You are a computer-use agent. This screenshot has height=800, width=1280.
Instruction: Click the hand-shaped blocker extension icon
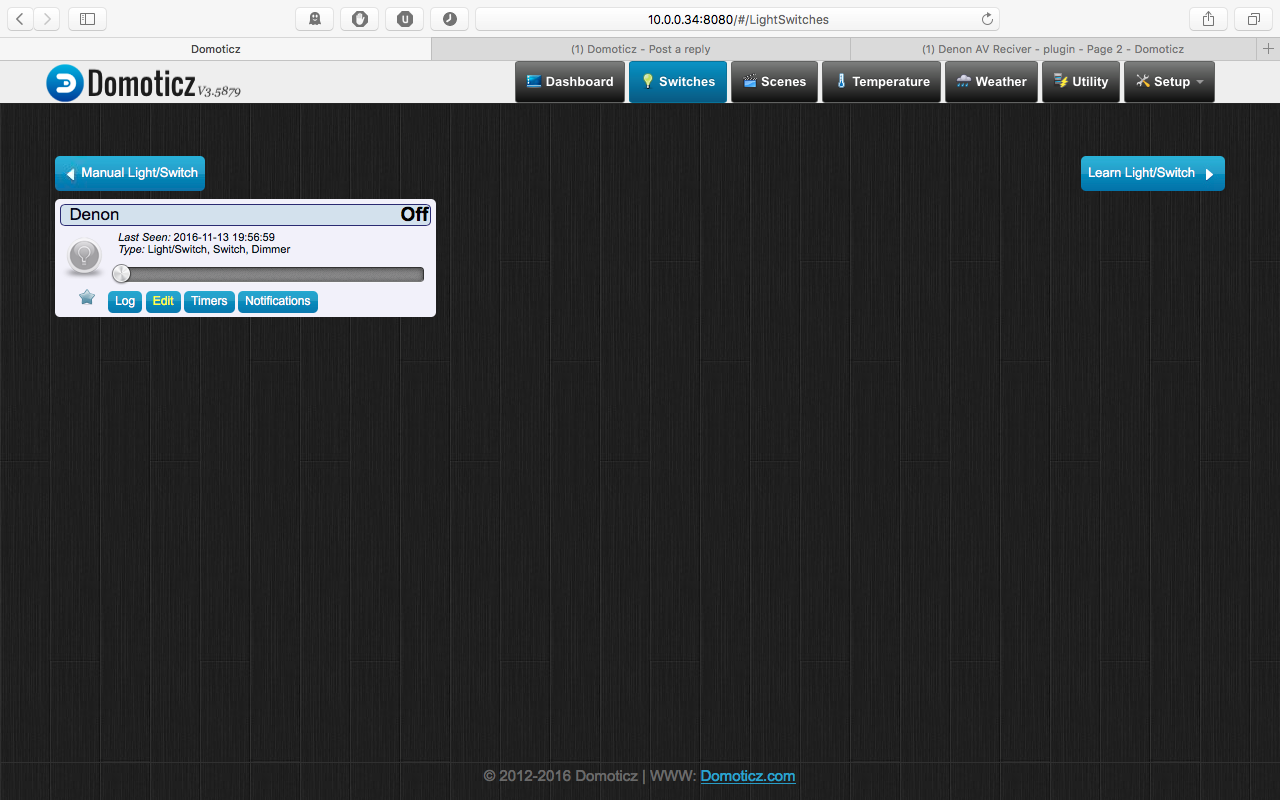point(359,19)
